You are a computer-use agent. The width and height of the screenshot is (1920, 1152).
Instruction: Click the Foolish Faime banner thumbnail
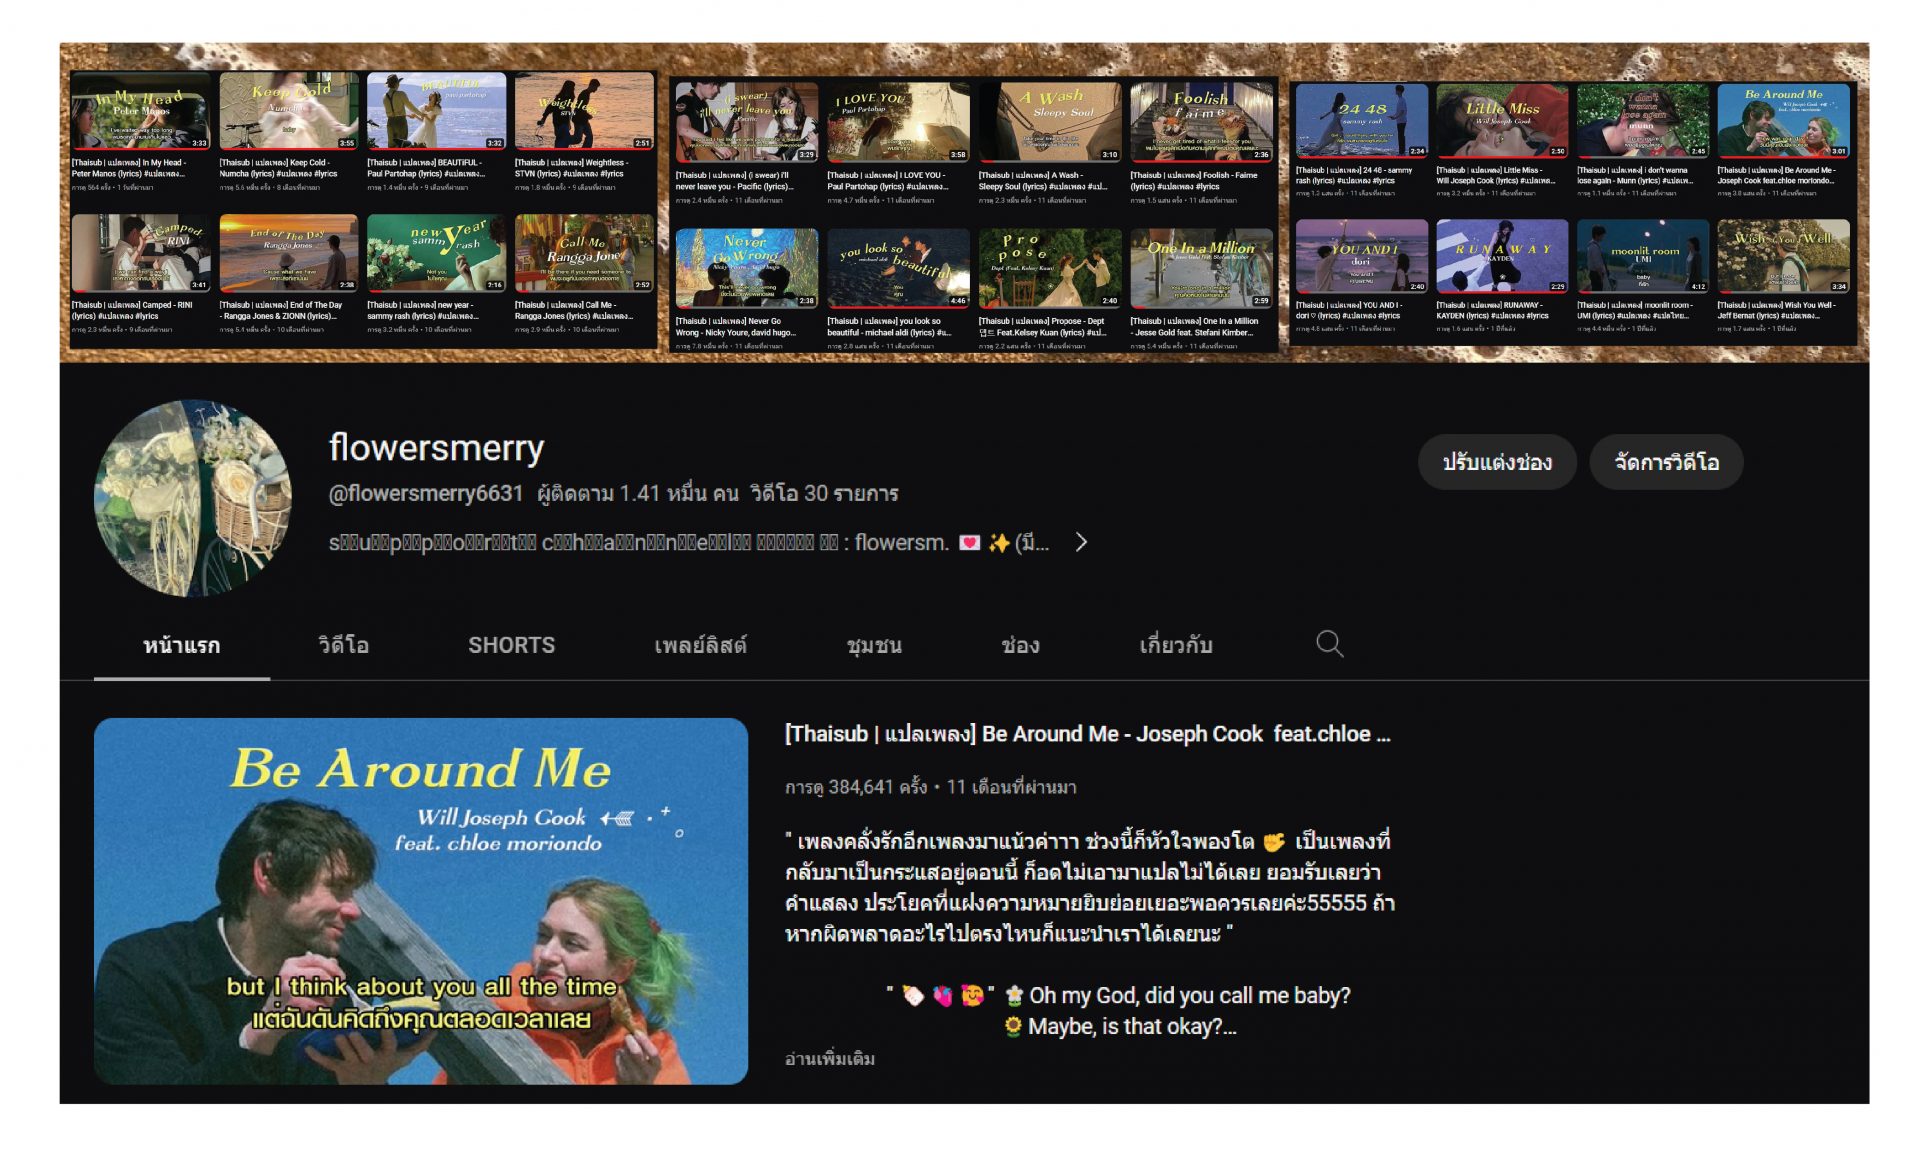tap(1201, 123)
